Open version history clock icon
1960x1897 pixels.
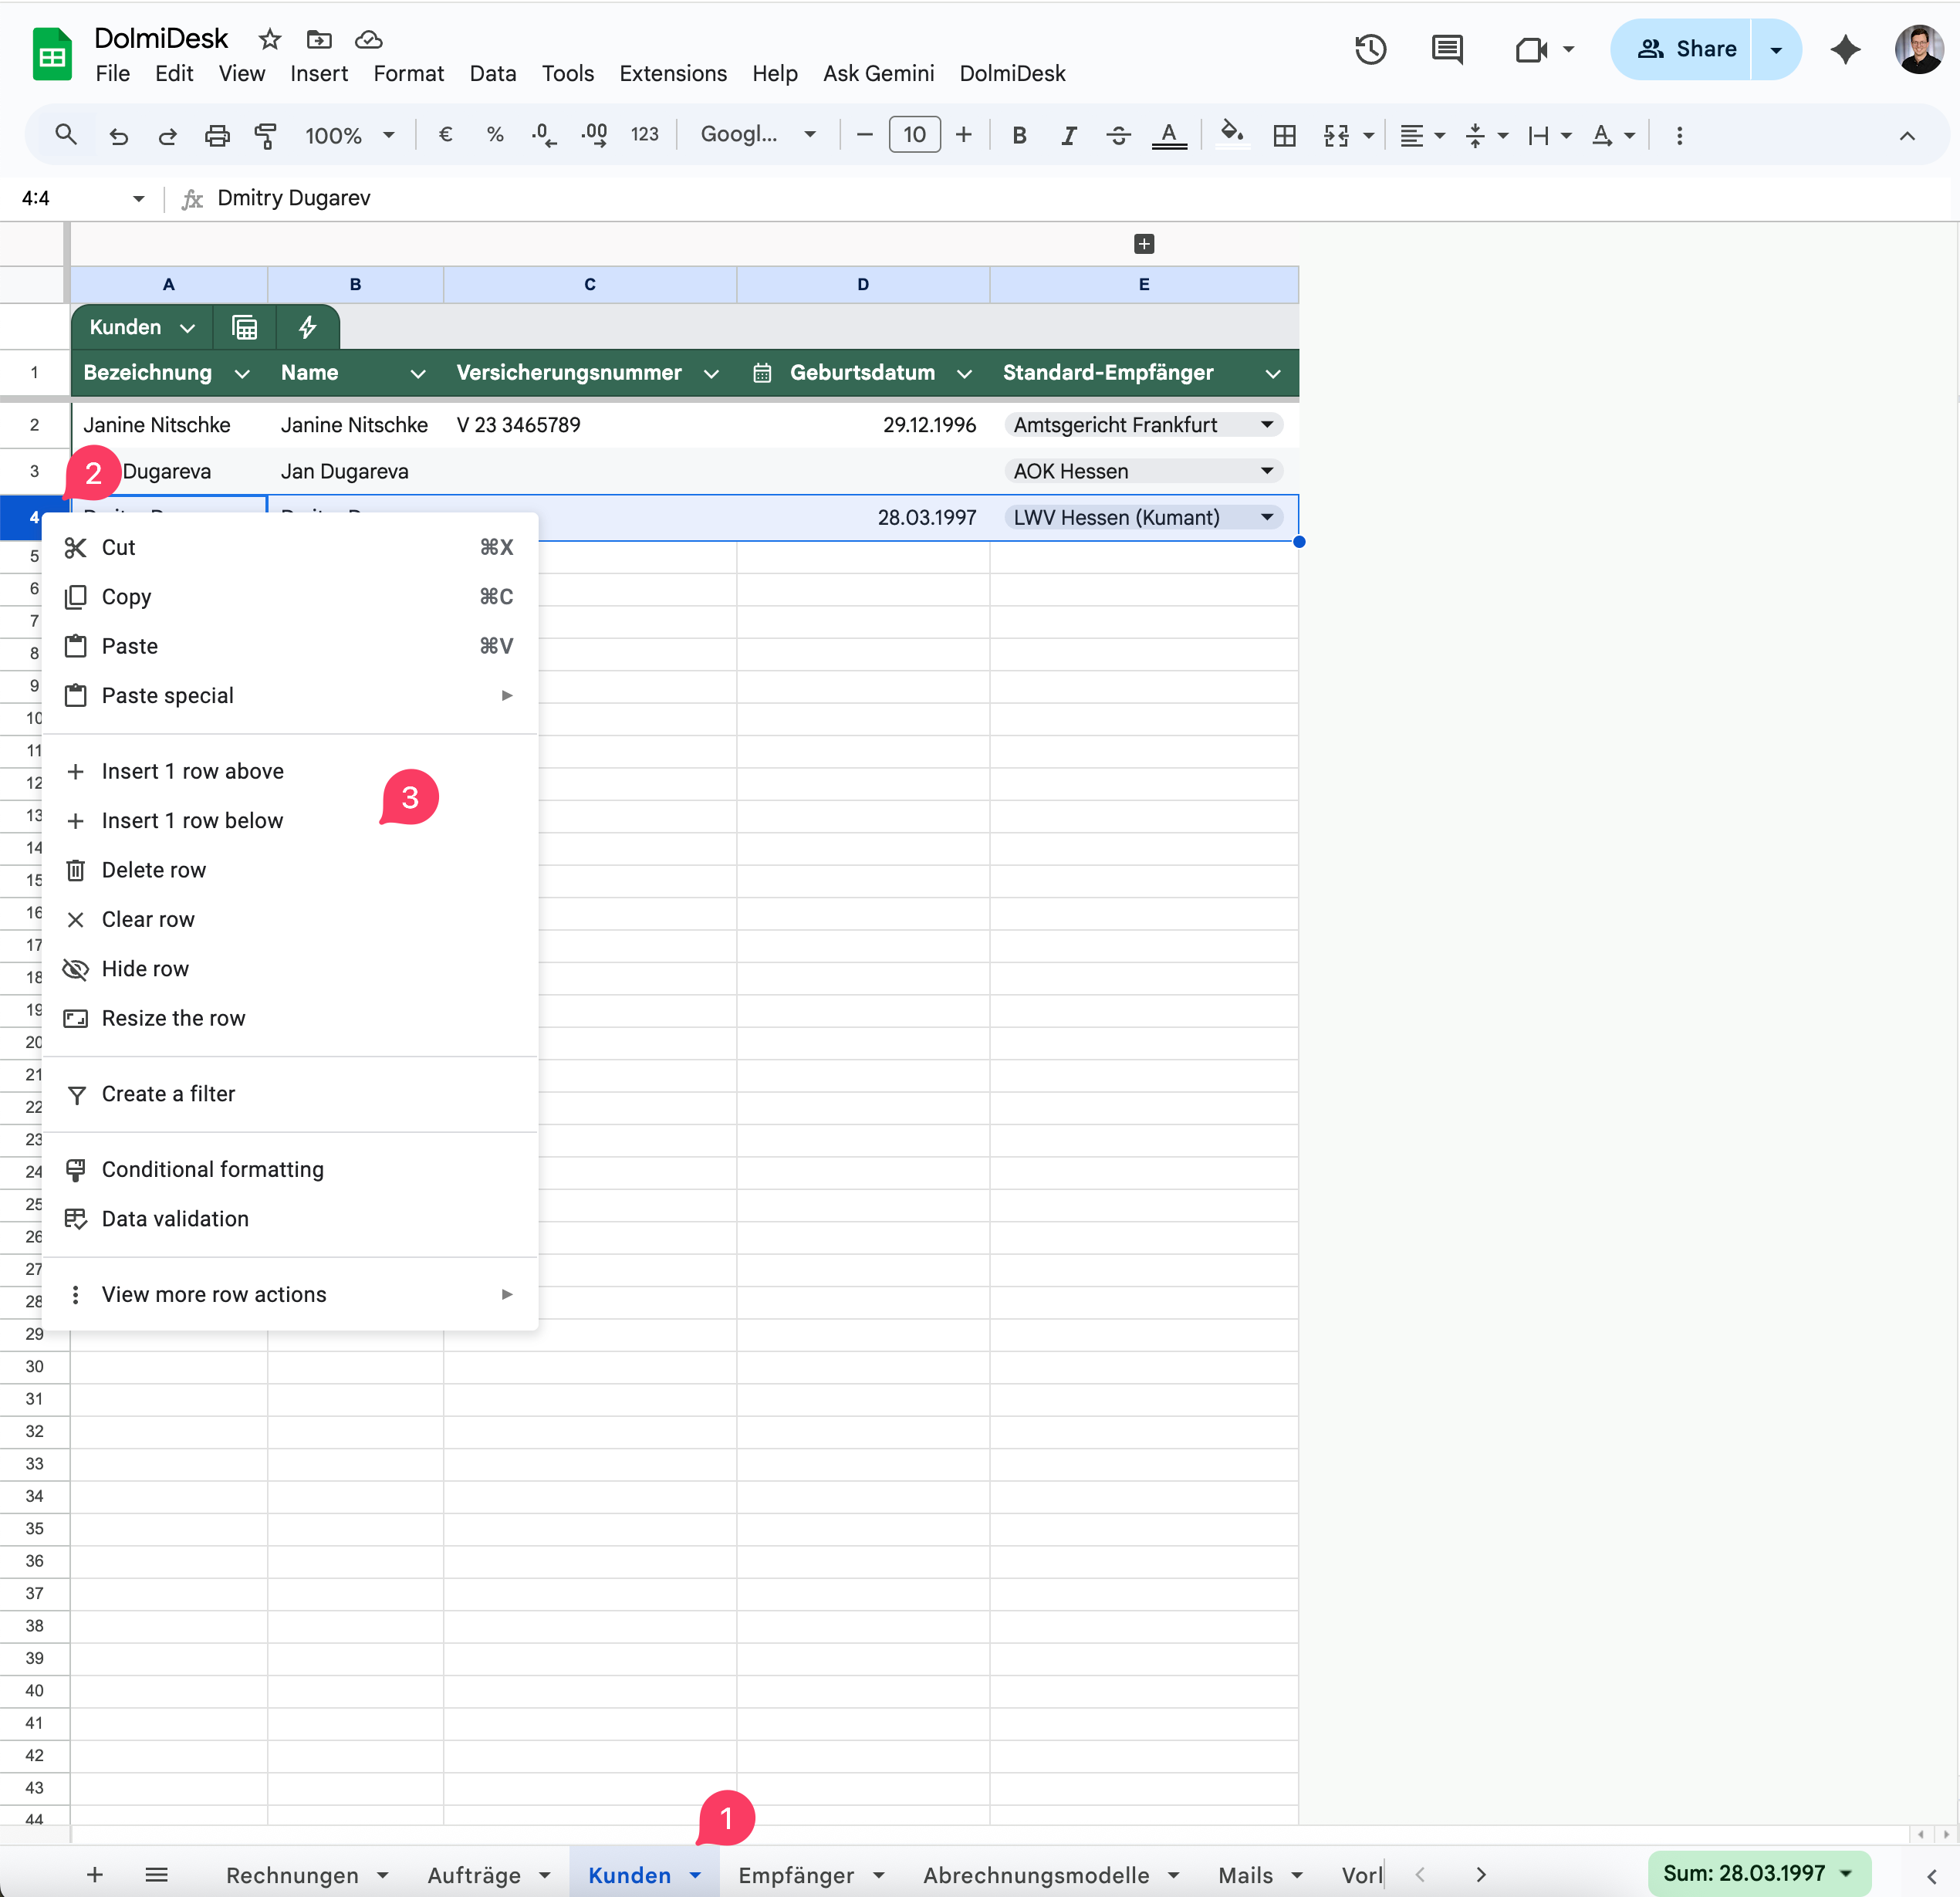[1370, 49]
